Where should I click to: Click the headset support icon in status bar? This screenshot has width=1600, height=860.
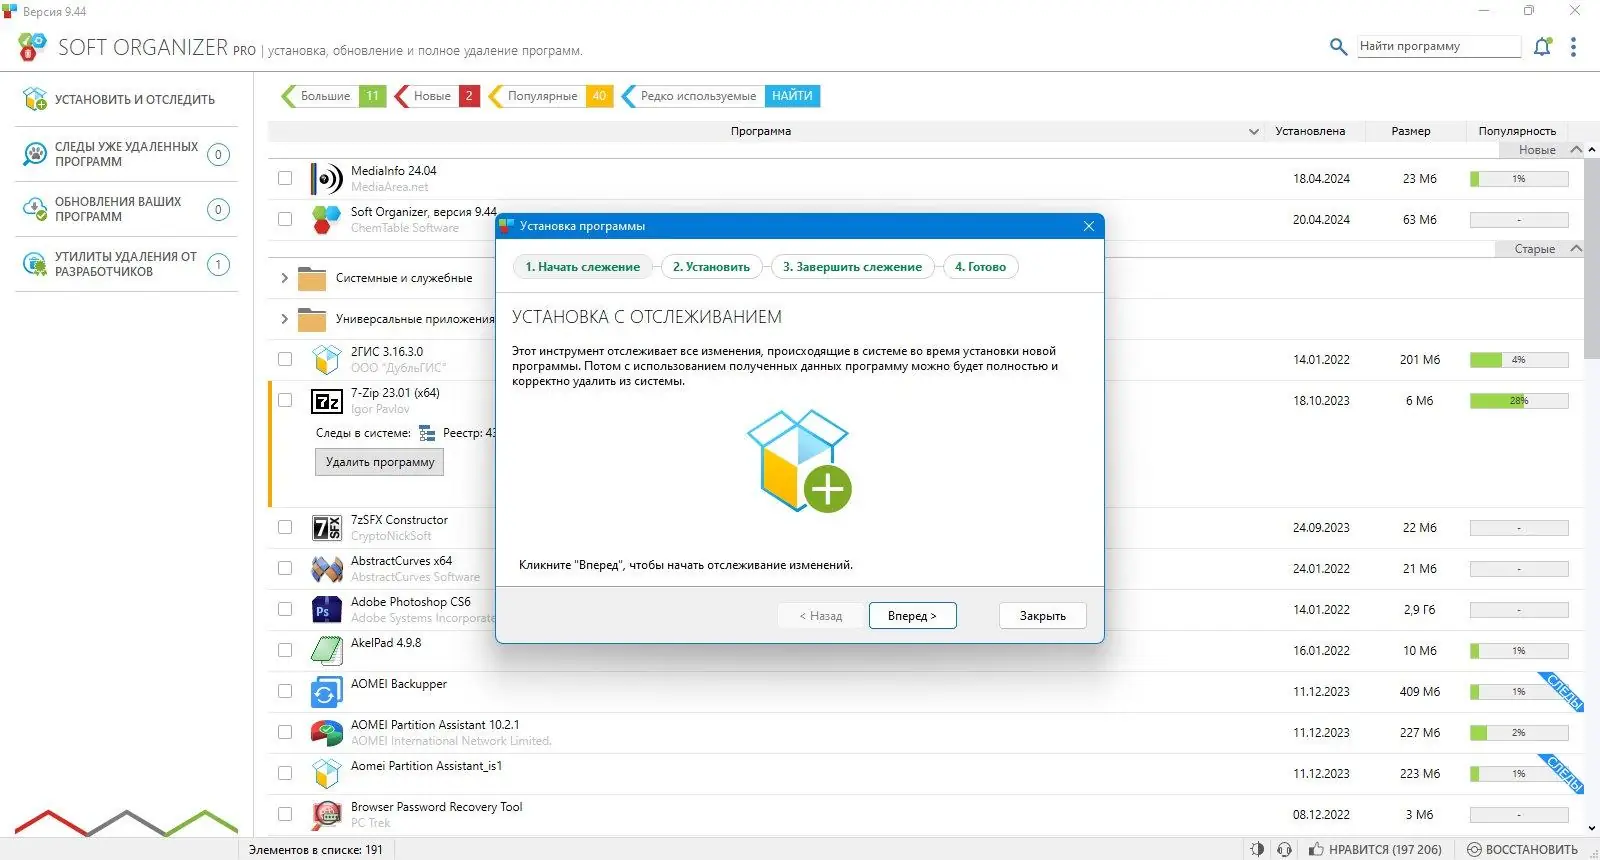1285,849
